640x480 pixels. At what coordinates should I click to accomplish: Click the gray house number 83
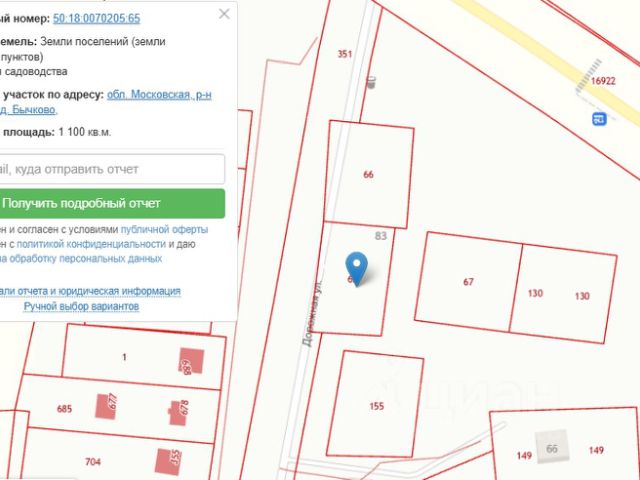(380, 236)
